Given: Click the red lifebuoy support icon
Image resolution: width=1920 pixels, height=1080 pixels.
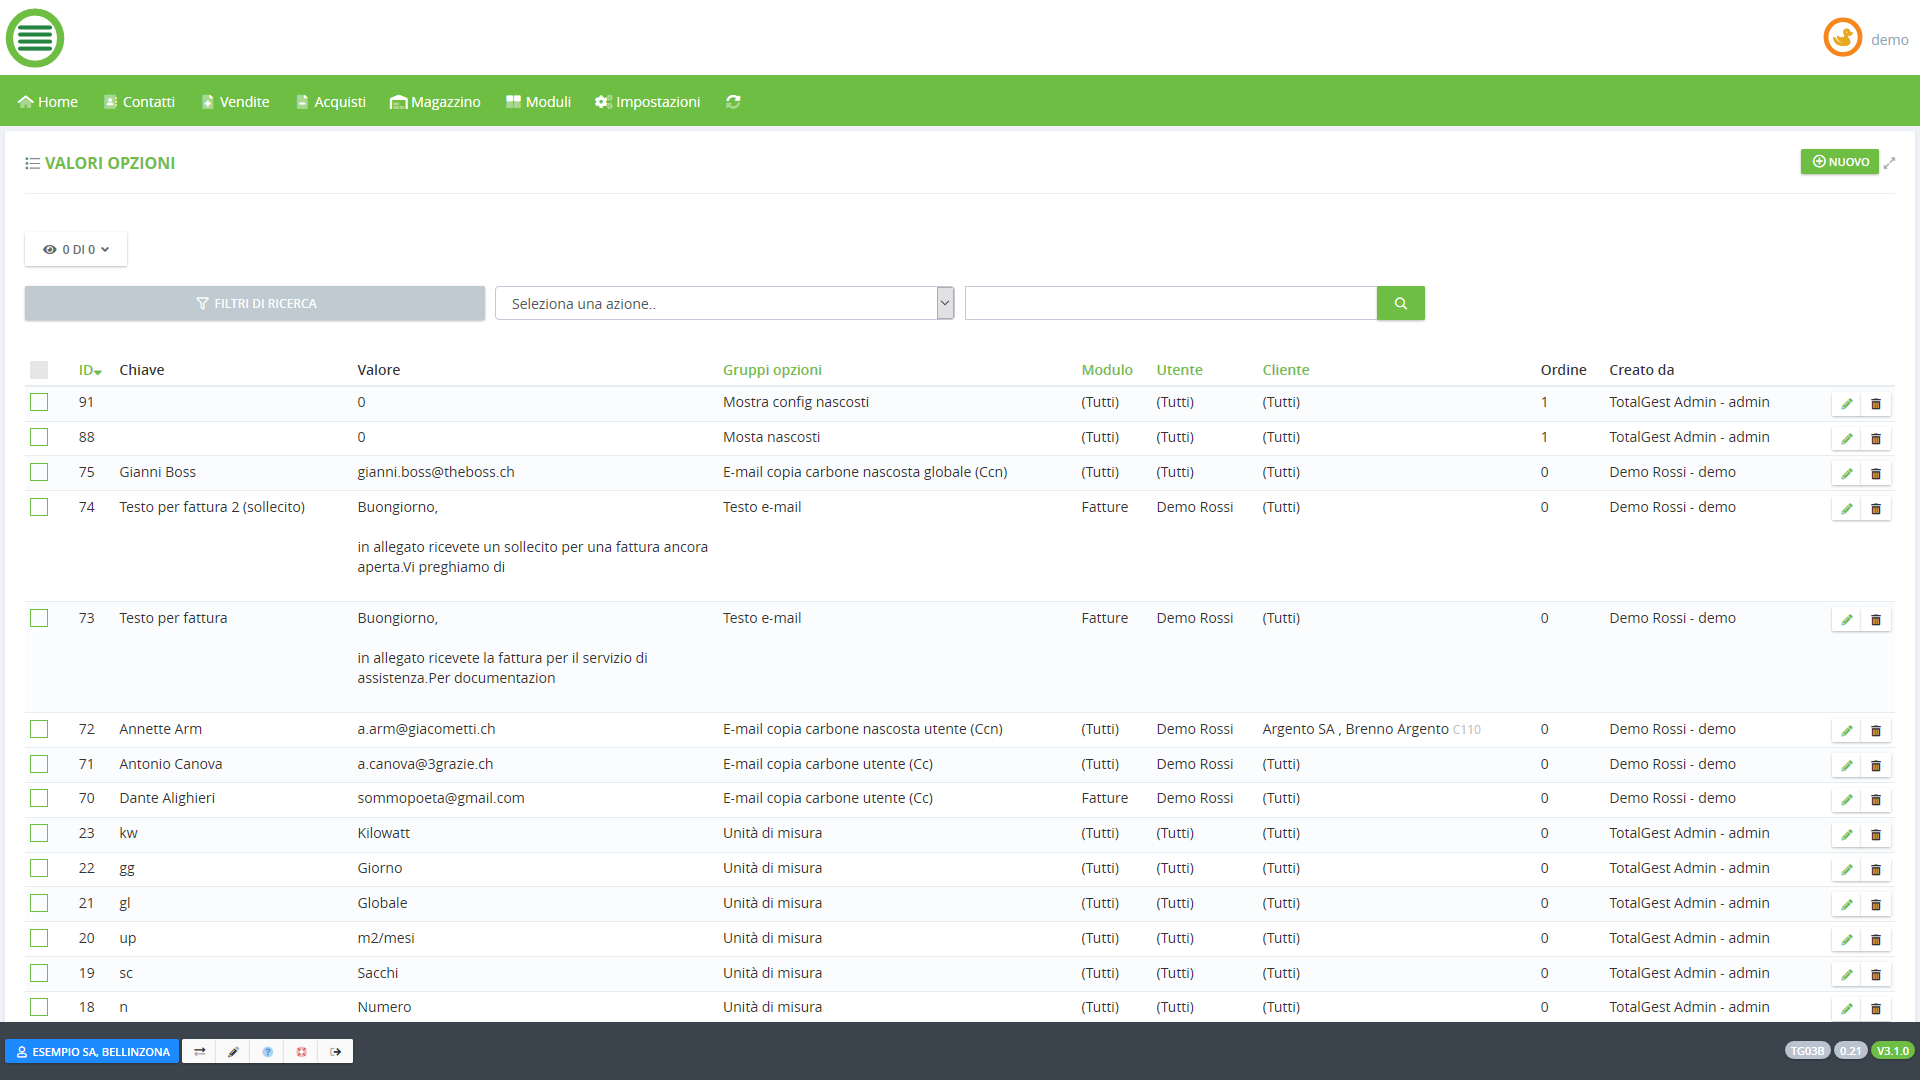Looking at the screenshot, I should [x=301, y=1052].
